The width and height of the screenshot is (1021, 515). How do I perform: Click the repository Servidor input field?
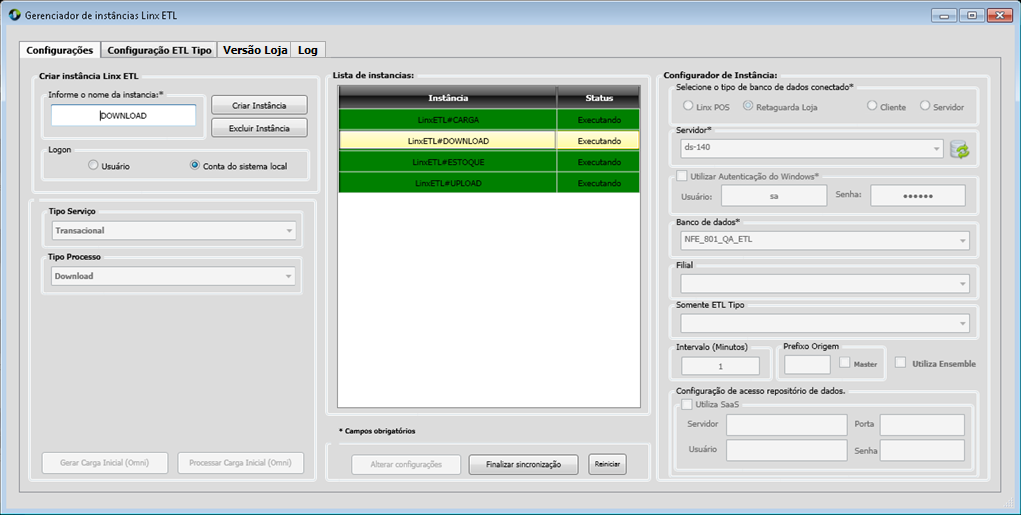coord(787,425)
